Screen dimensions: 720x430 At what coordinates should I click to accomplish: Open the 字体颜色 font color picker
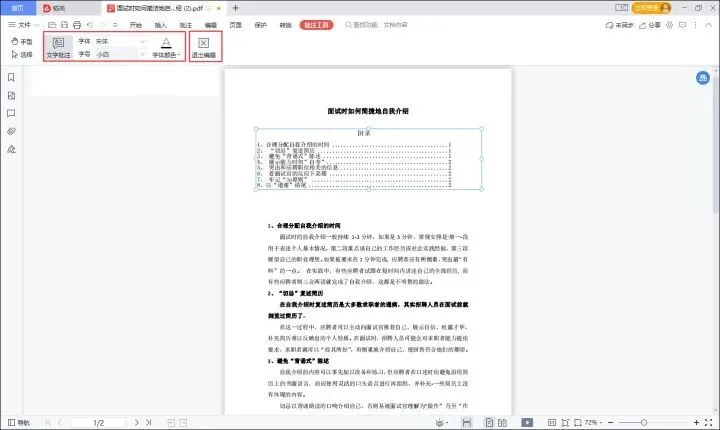pyautogui.click(x=166, y=48)
